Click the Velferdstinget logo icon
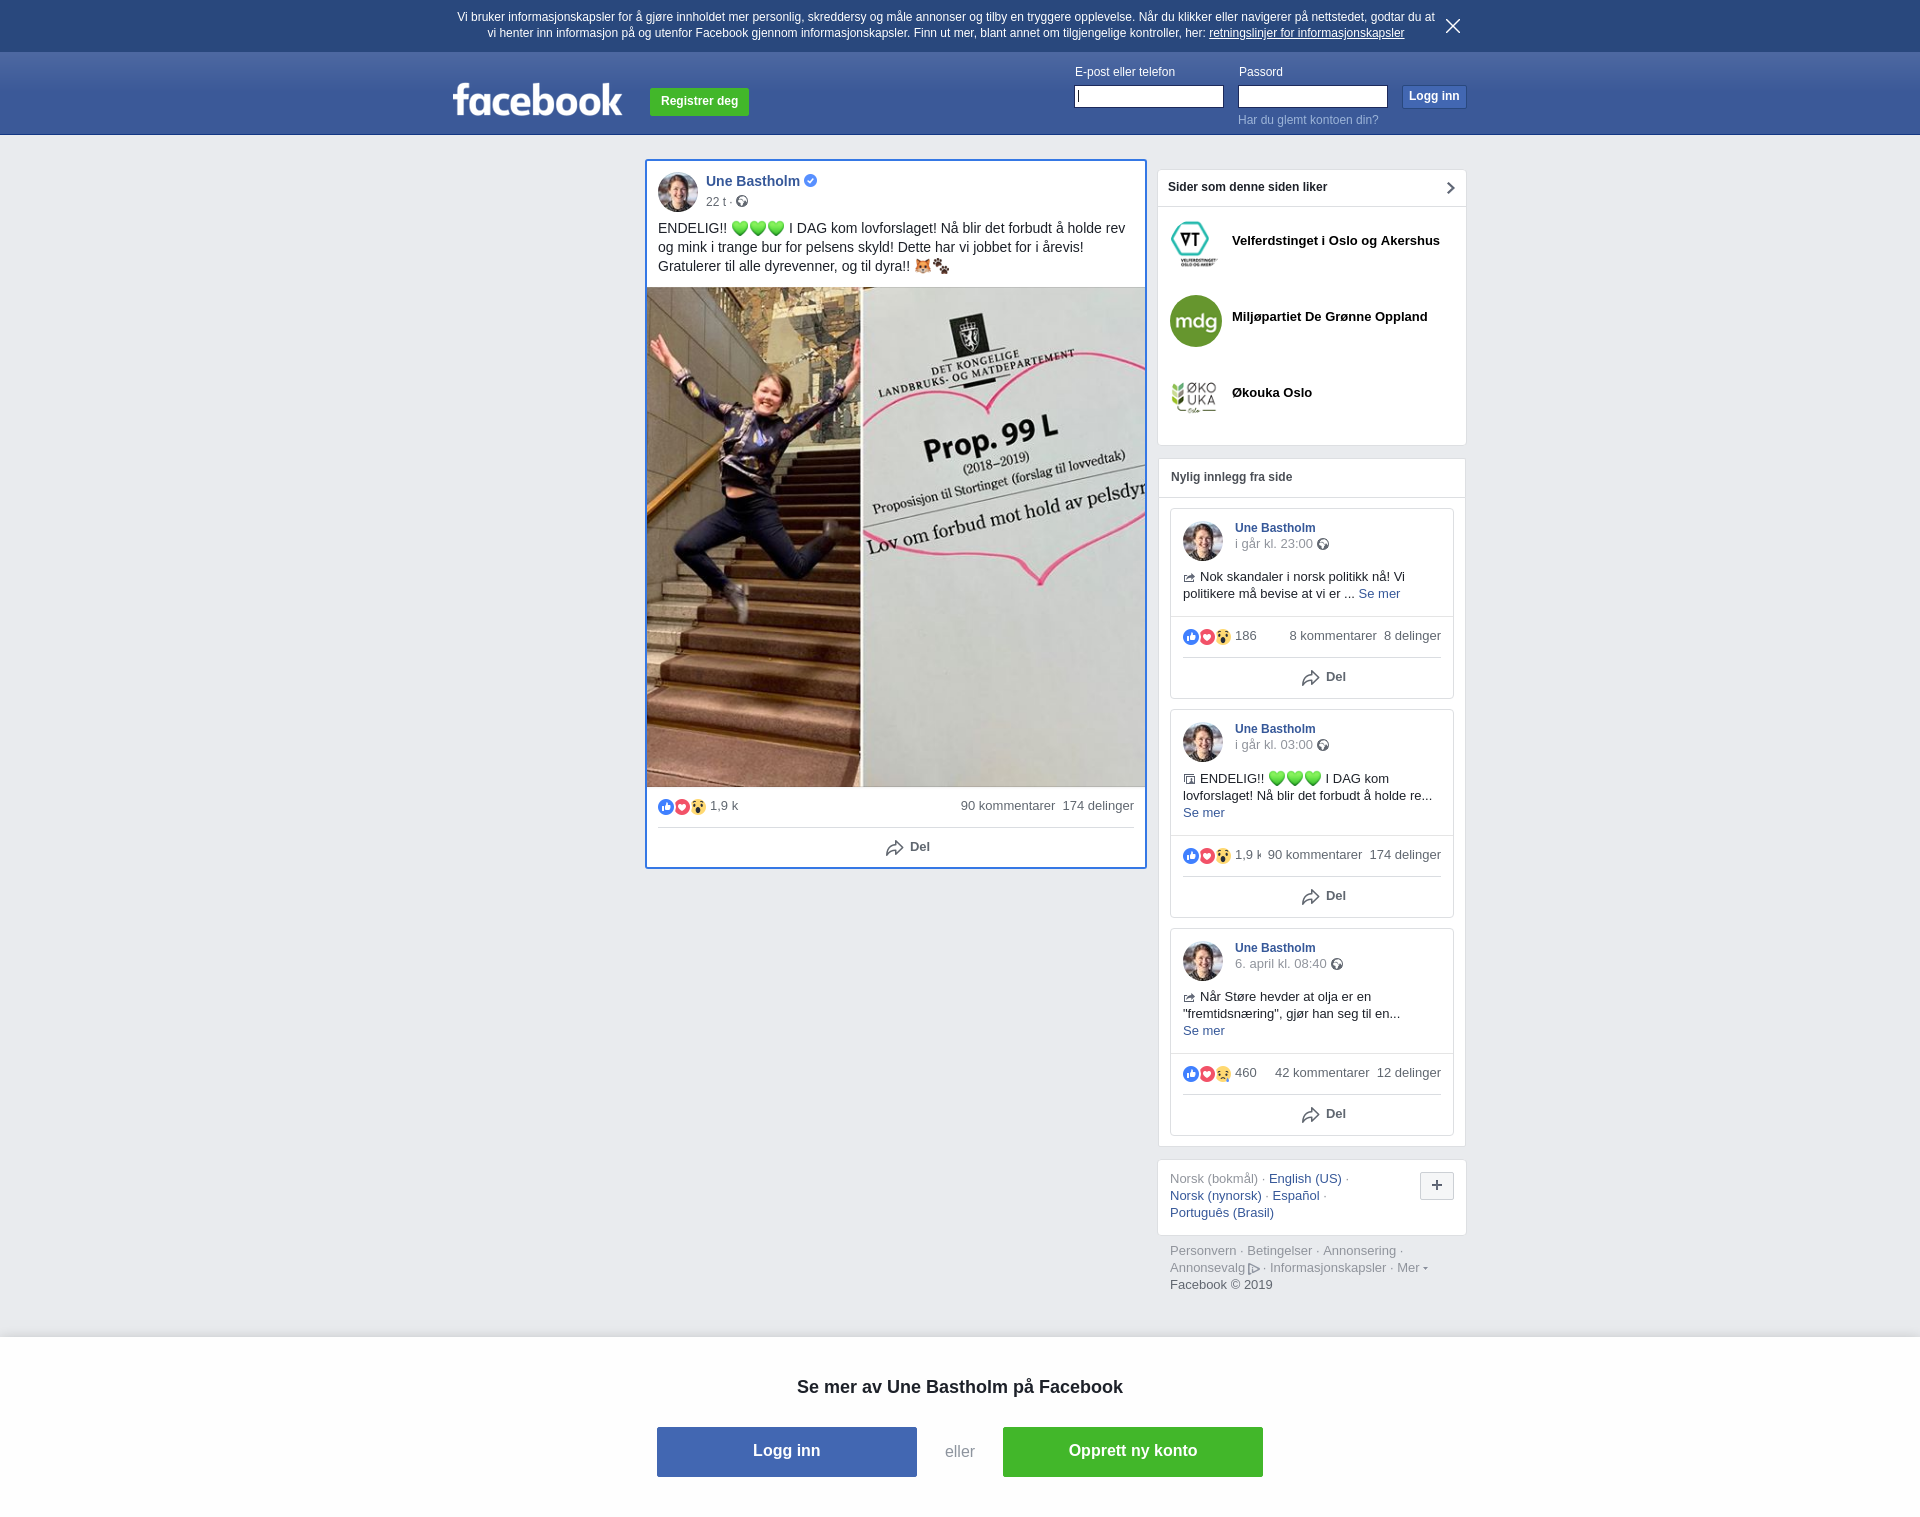1920x1517 pixels. (x=1195, y=245)
